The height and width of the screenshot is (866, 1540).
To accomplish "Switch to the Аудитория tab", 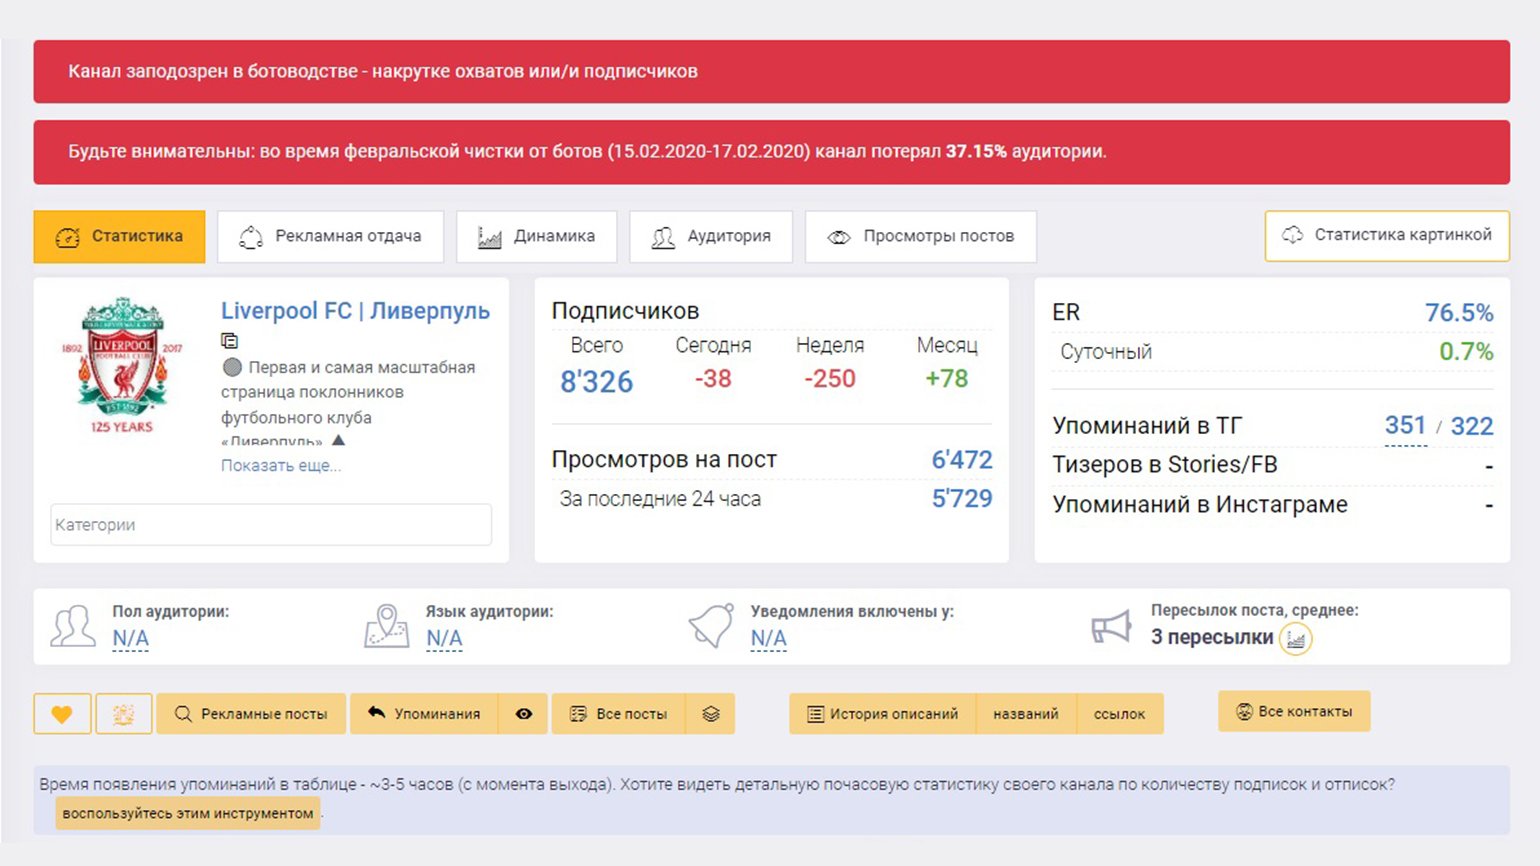I will pos(711,237).
